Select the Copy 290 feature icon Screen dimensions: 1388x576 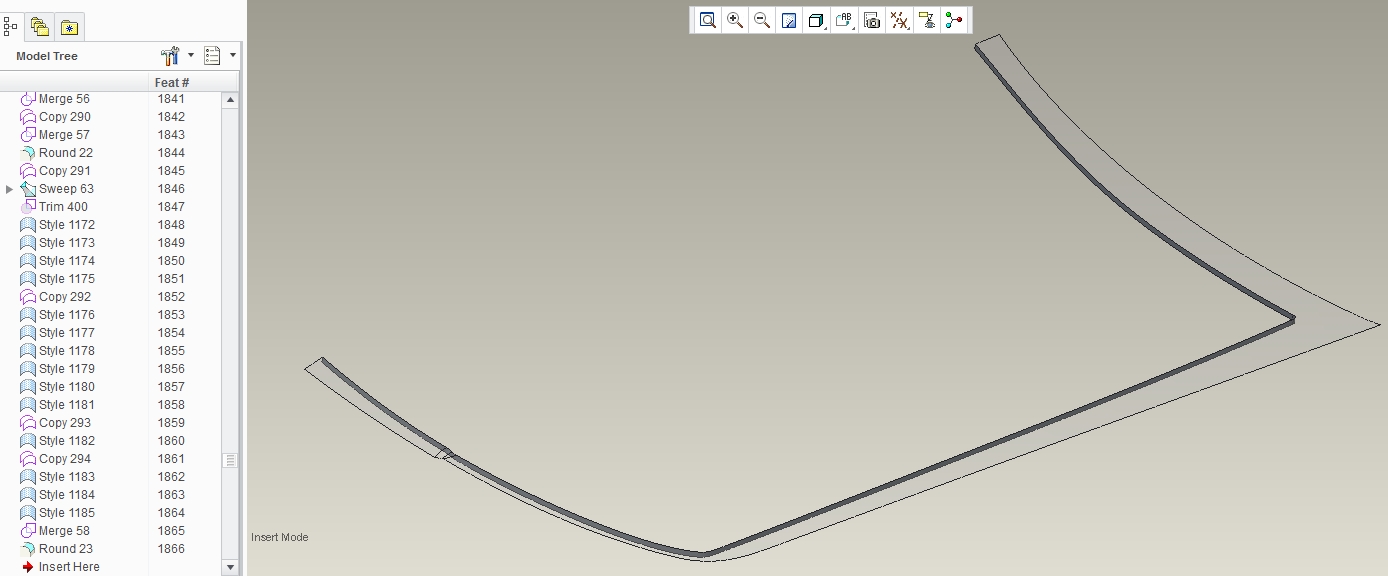[28, 117]
